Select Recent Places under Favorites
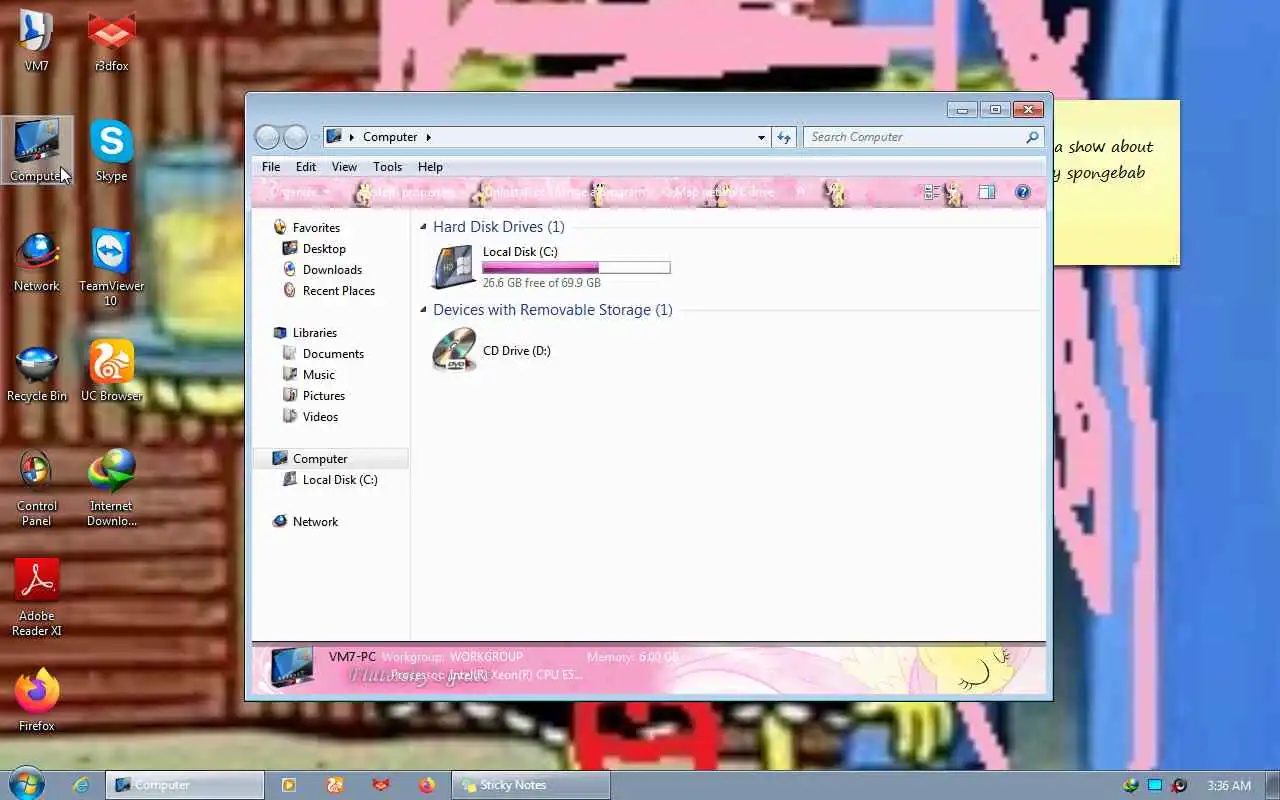The height and width of the screenshot is (800, 1280). [x=338, y=290]
